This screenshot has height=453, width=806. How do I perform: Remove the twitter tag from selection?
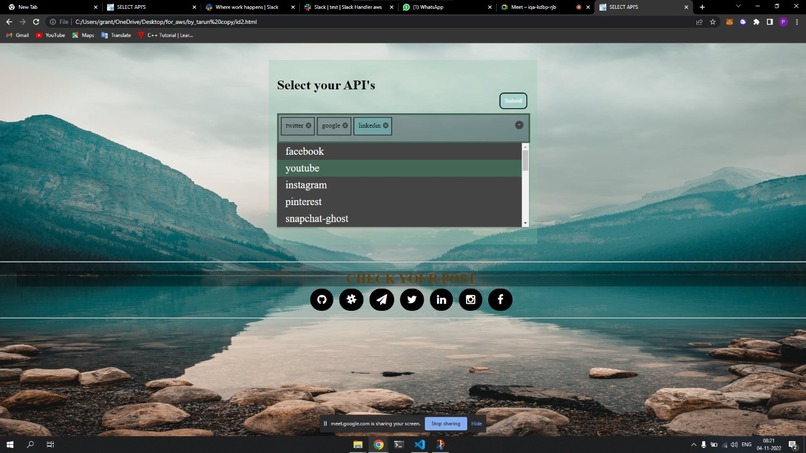point(308,125)
